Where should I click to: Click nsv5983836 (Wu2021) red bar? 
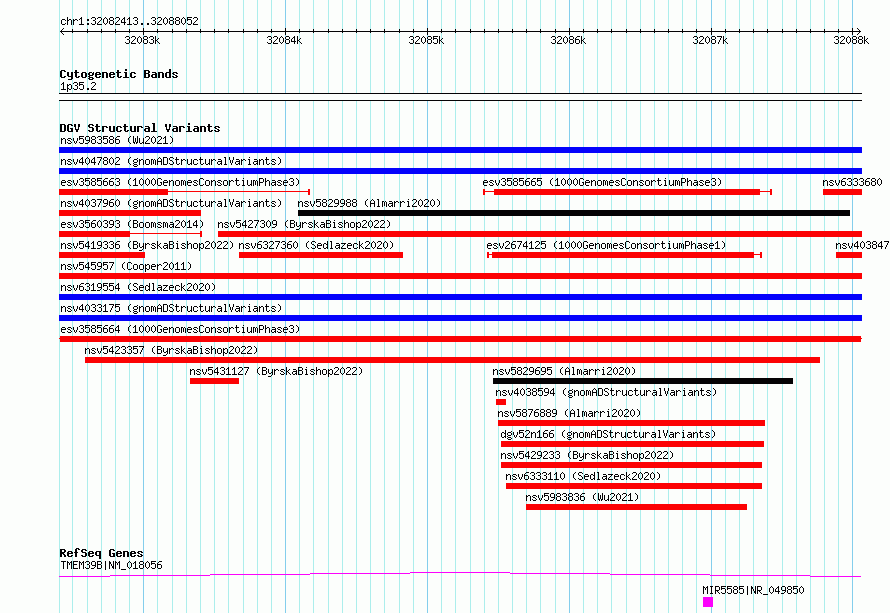(x=636, y=507)
